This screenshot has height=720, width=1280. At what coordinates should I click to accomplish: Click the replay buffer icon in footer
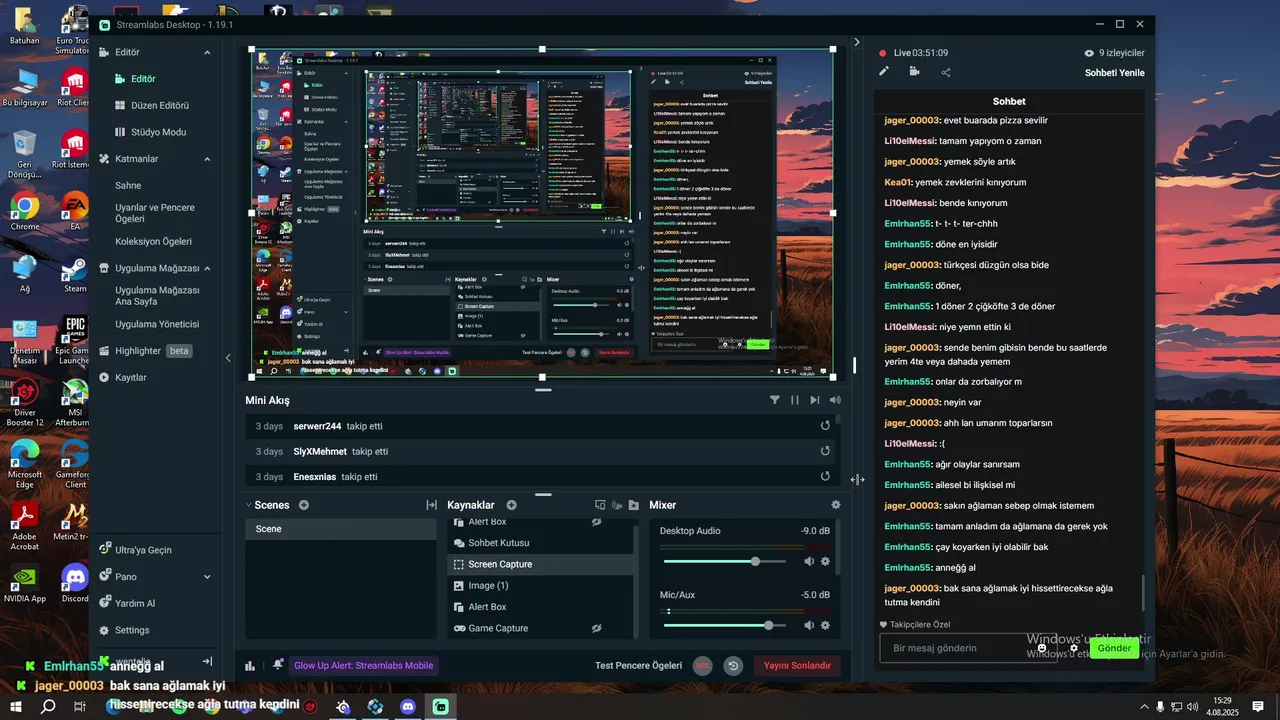[733, 666]
